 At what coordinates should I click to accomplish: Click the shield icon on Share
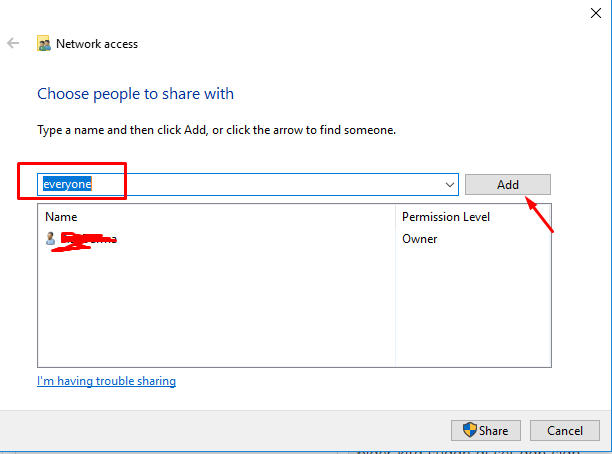point(470,430)
